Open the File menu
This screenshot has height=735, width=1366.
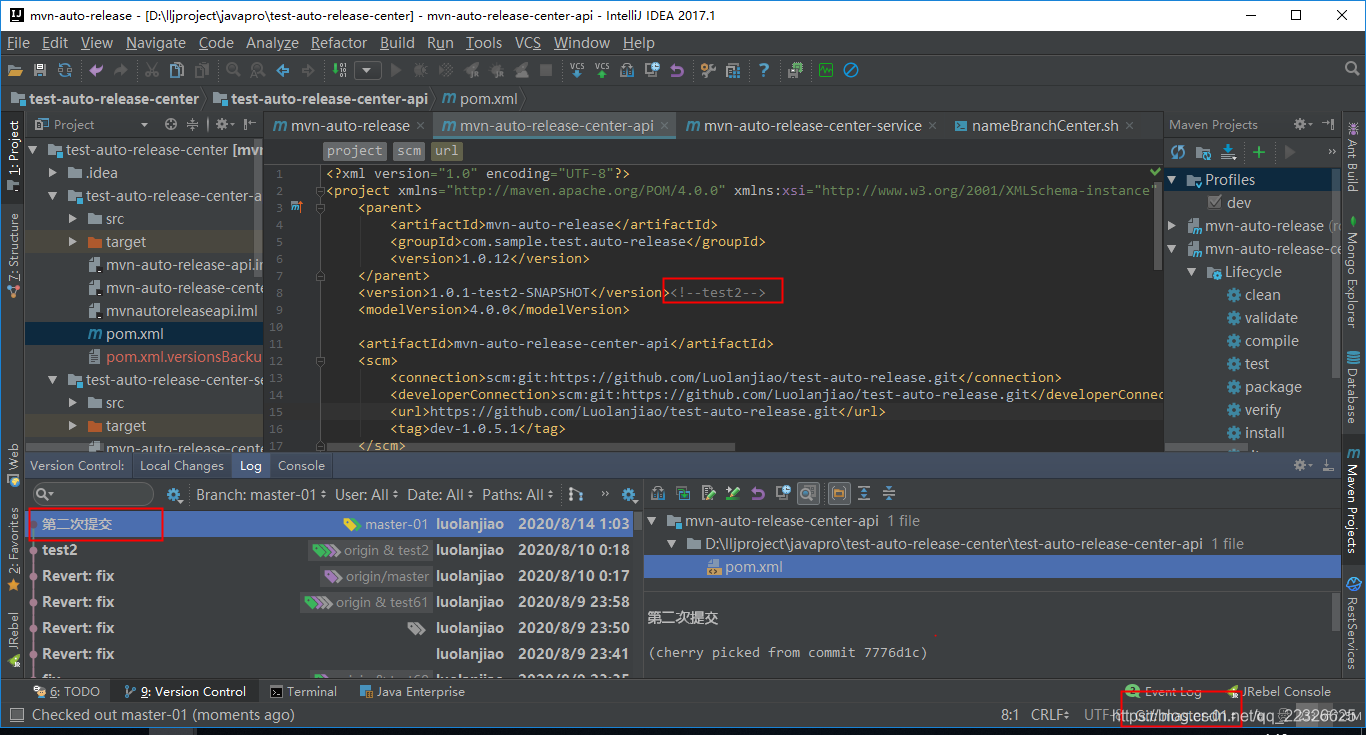coord(18,43)
